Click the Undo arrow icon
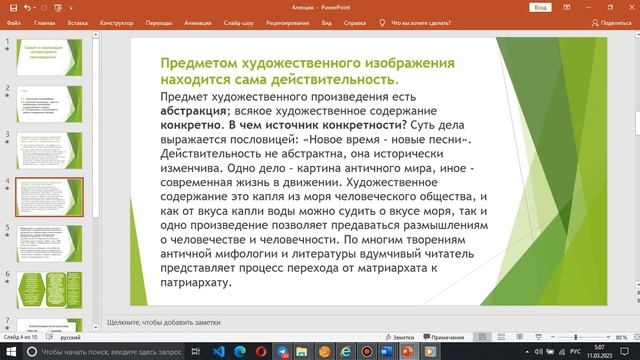 click(27, 8)
